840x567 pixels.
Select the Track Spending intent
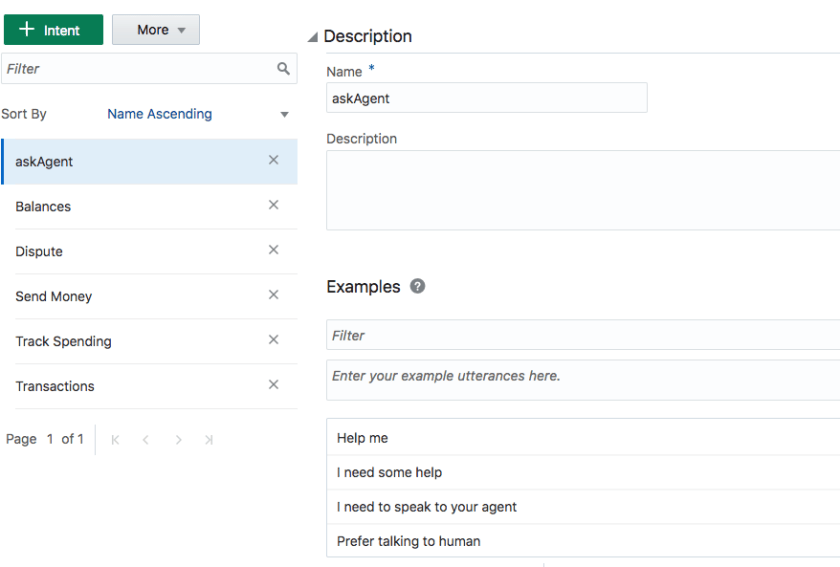pos(63,342)
